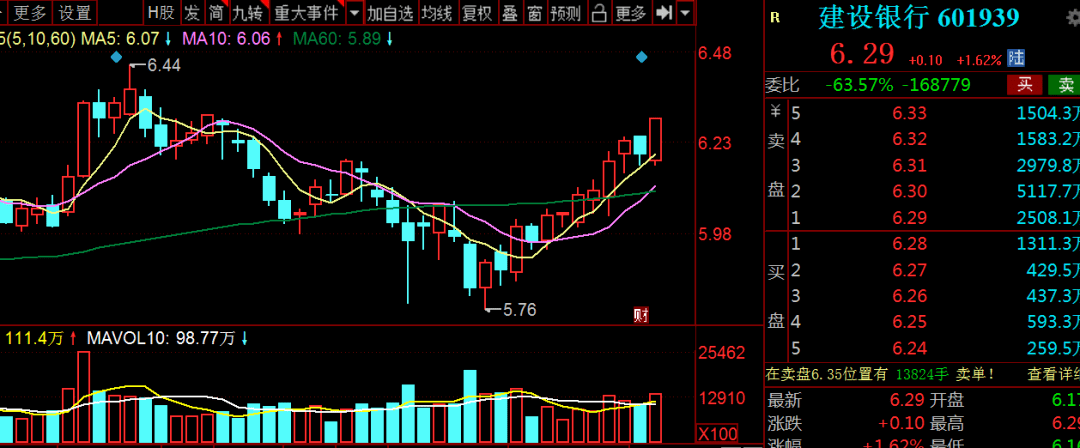Click the 叠 overlay toolbar icon
The height and width of the screenshot is (448, 1080).
(x=510, y=12)
